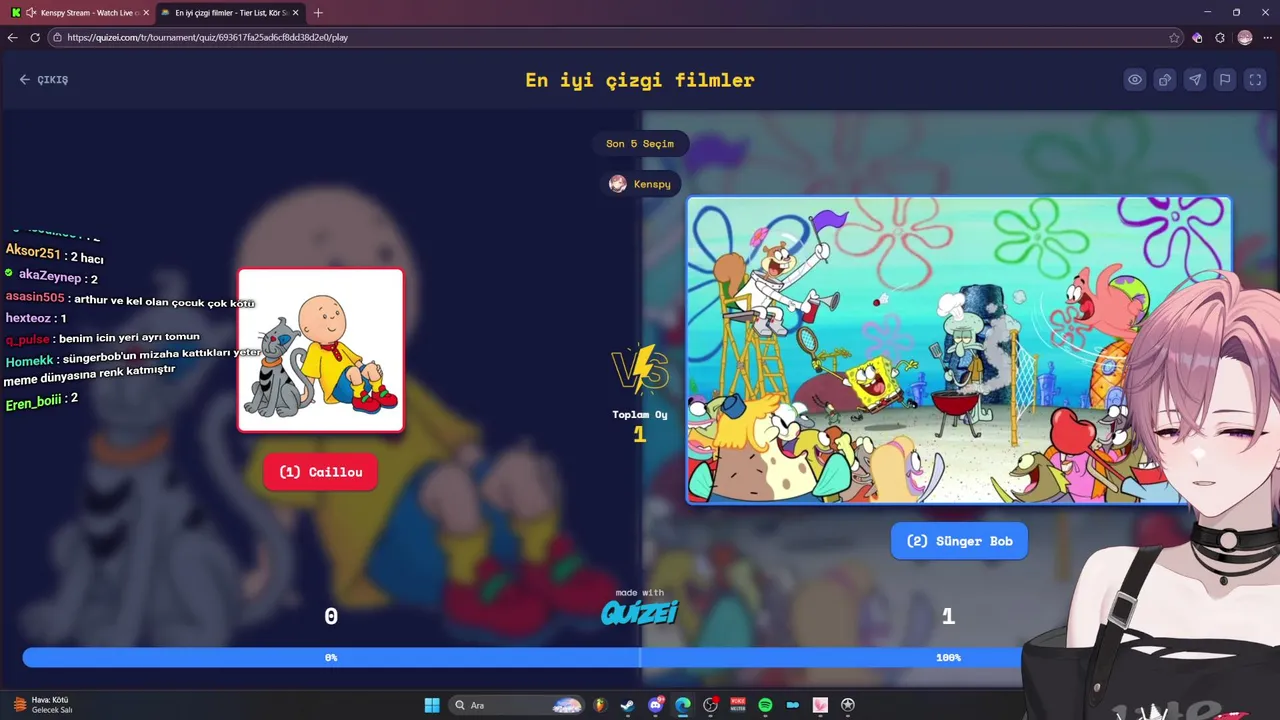1280x720 pixels.
Task: Open the browser profile avatar
Action: pyautogui.click(x=1245, y=37)
